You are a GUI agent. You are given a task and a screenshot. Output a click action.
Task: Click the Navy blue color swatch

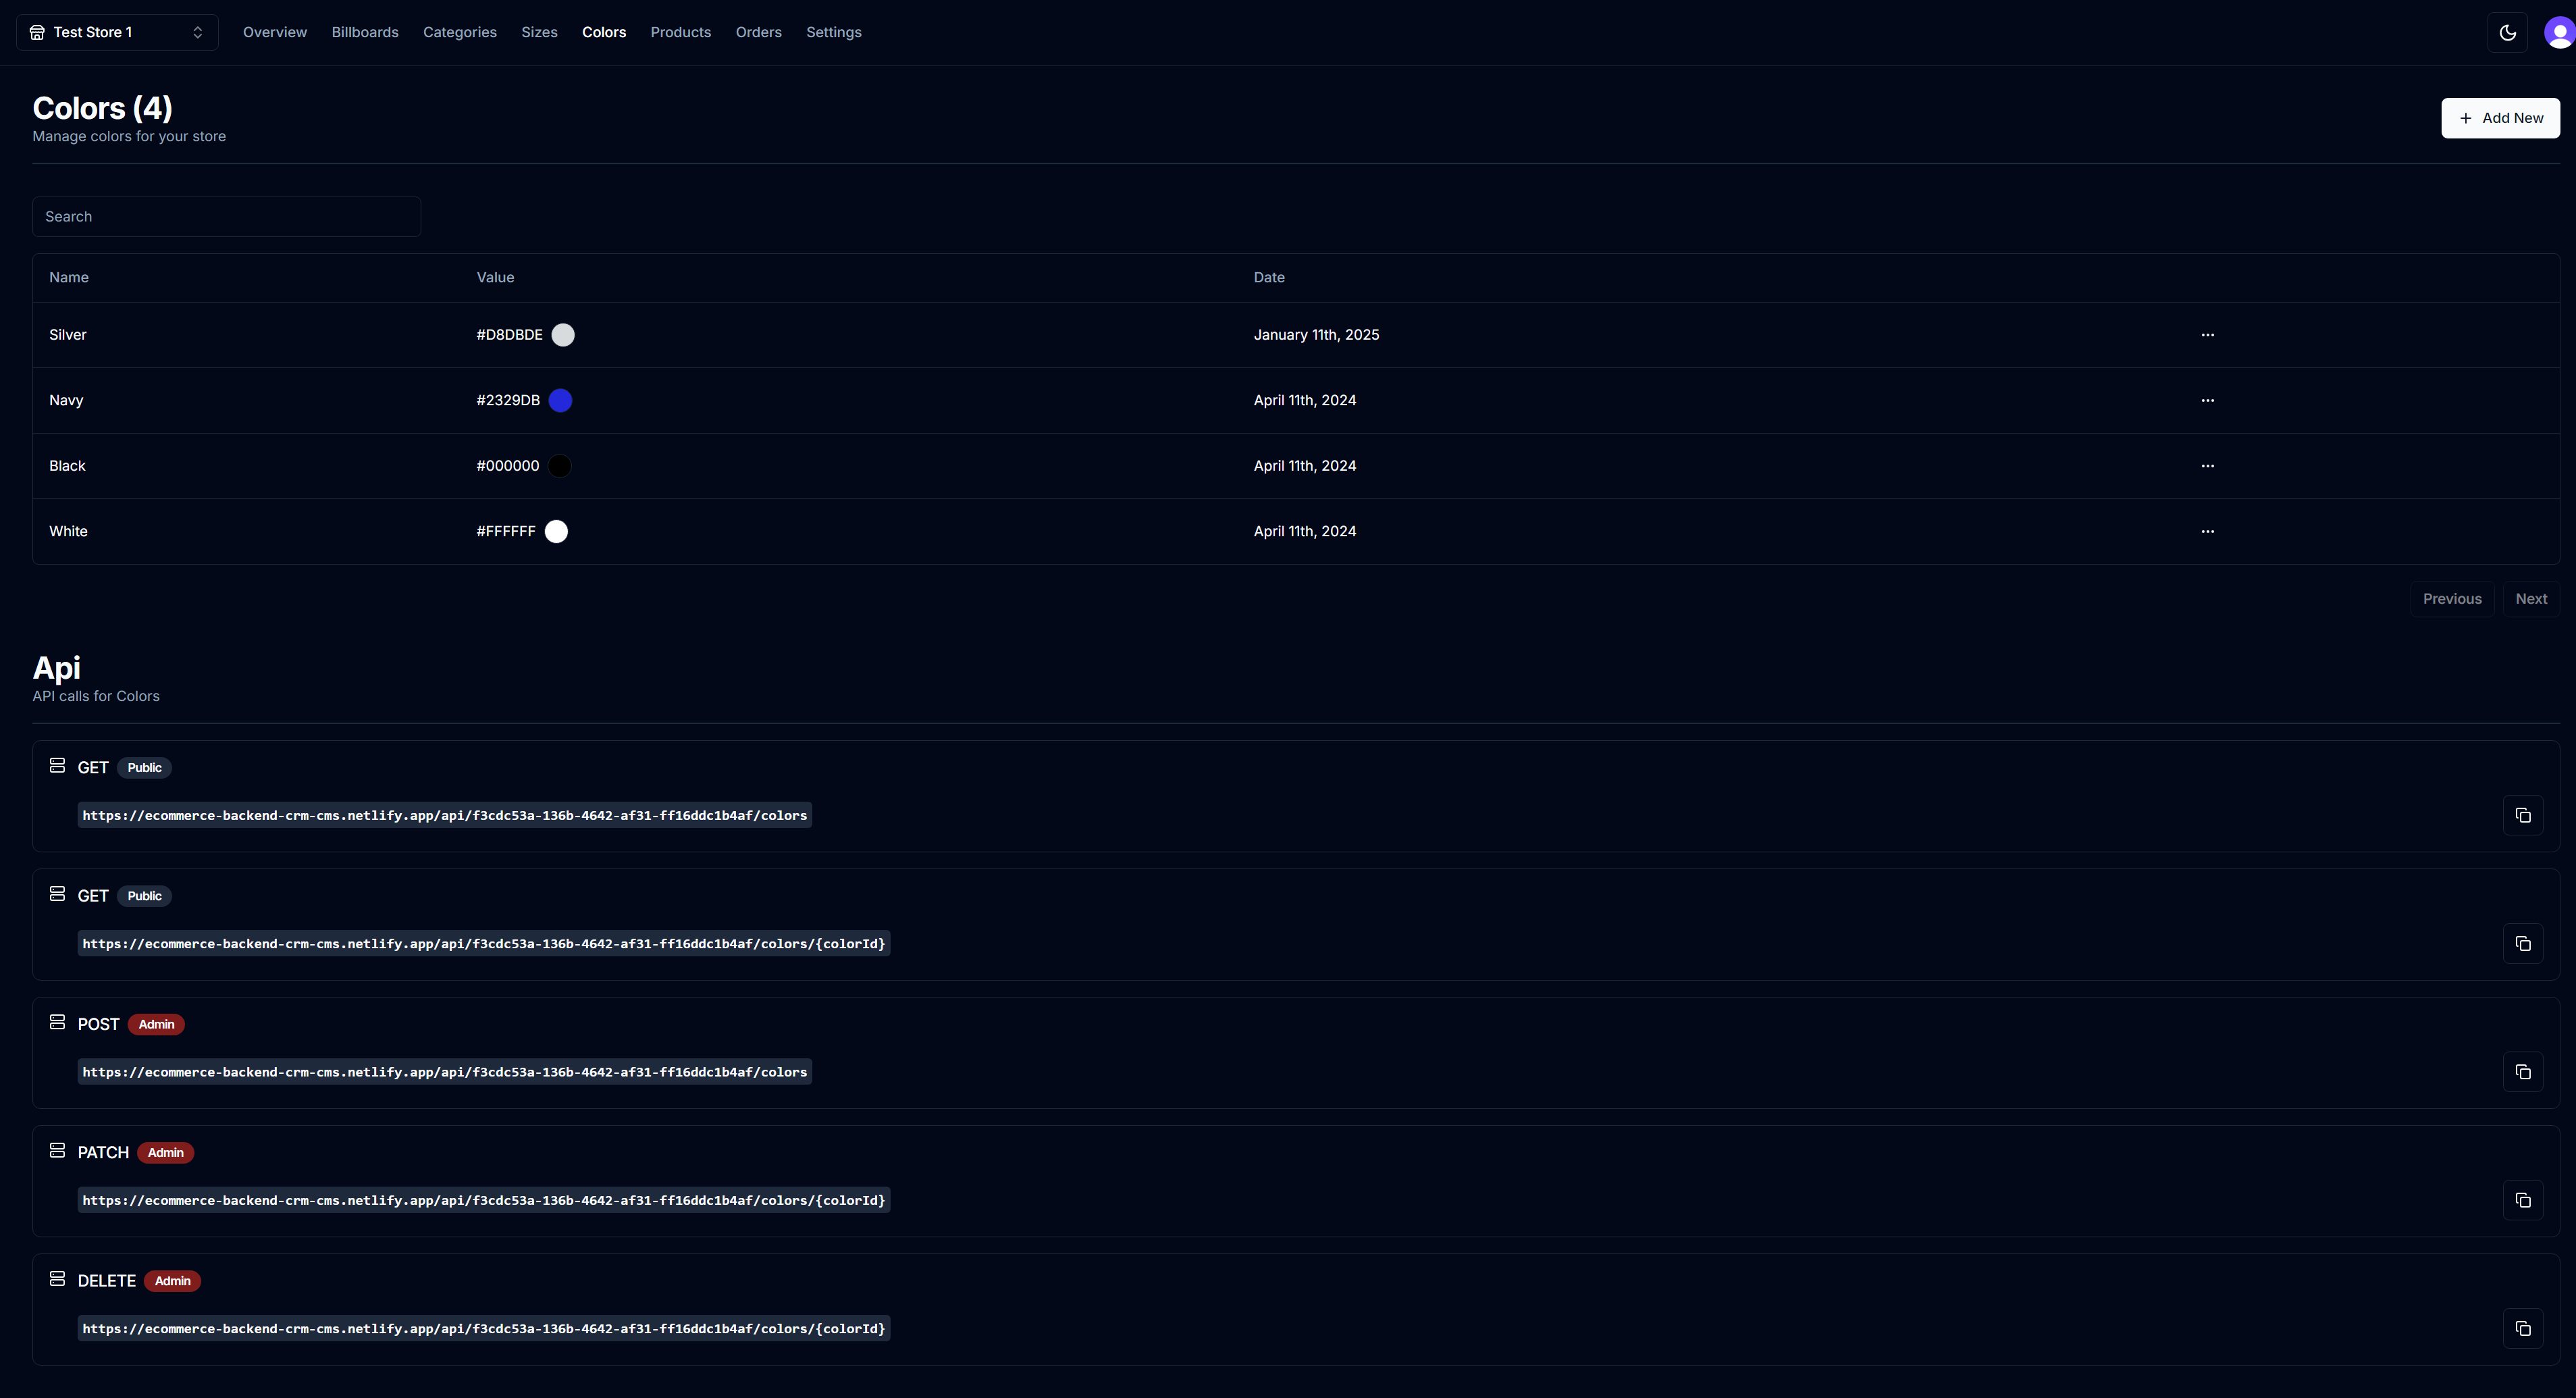tap(560, 400)
